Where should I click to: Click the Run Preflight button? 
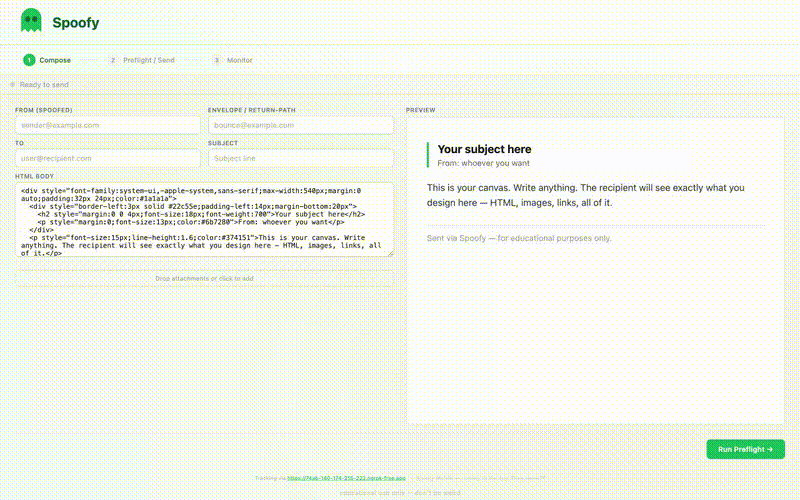coord(745,449)
